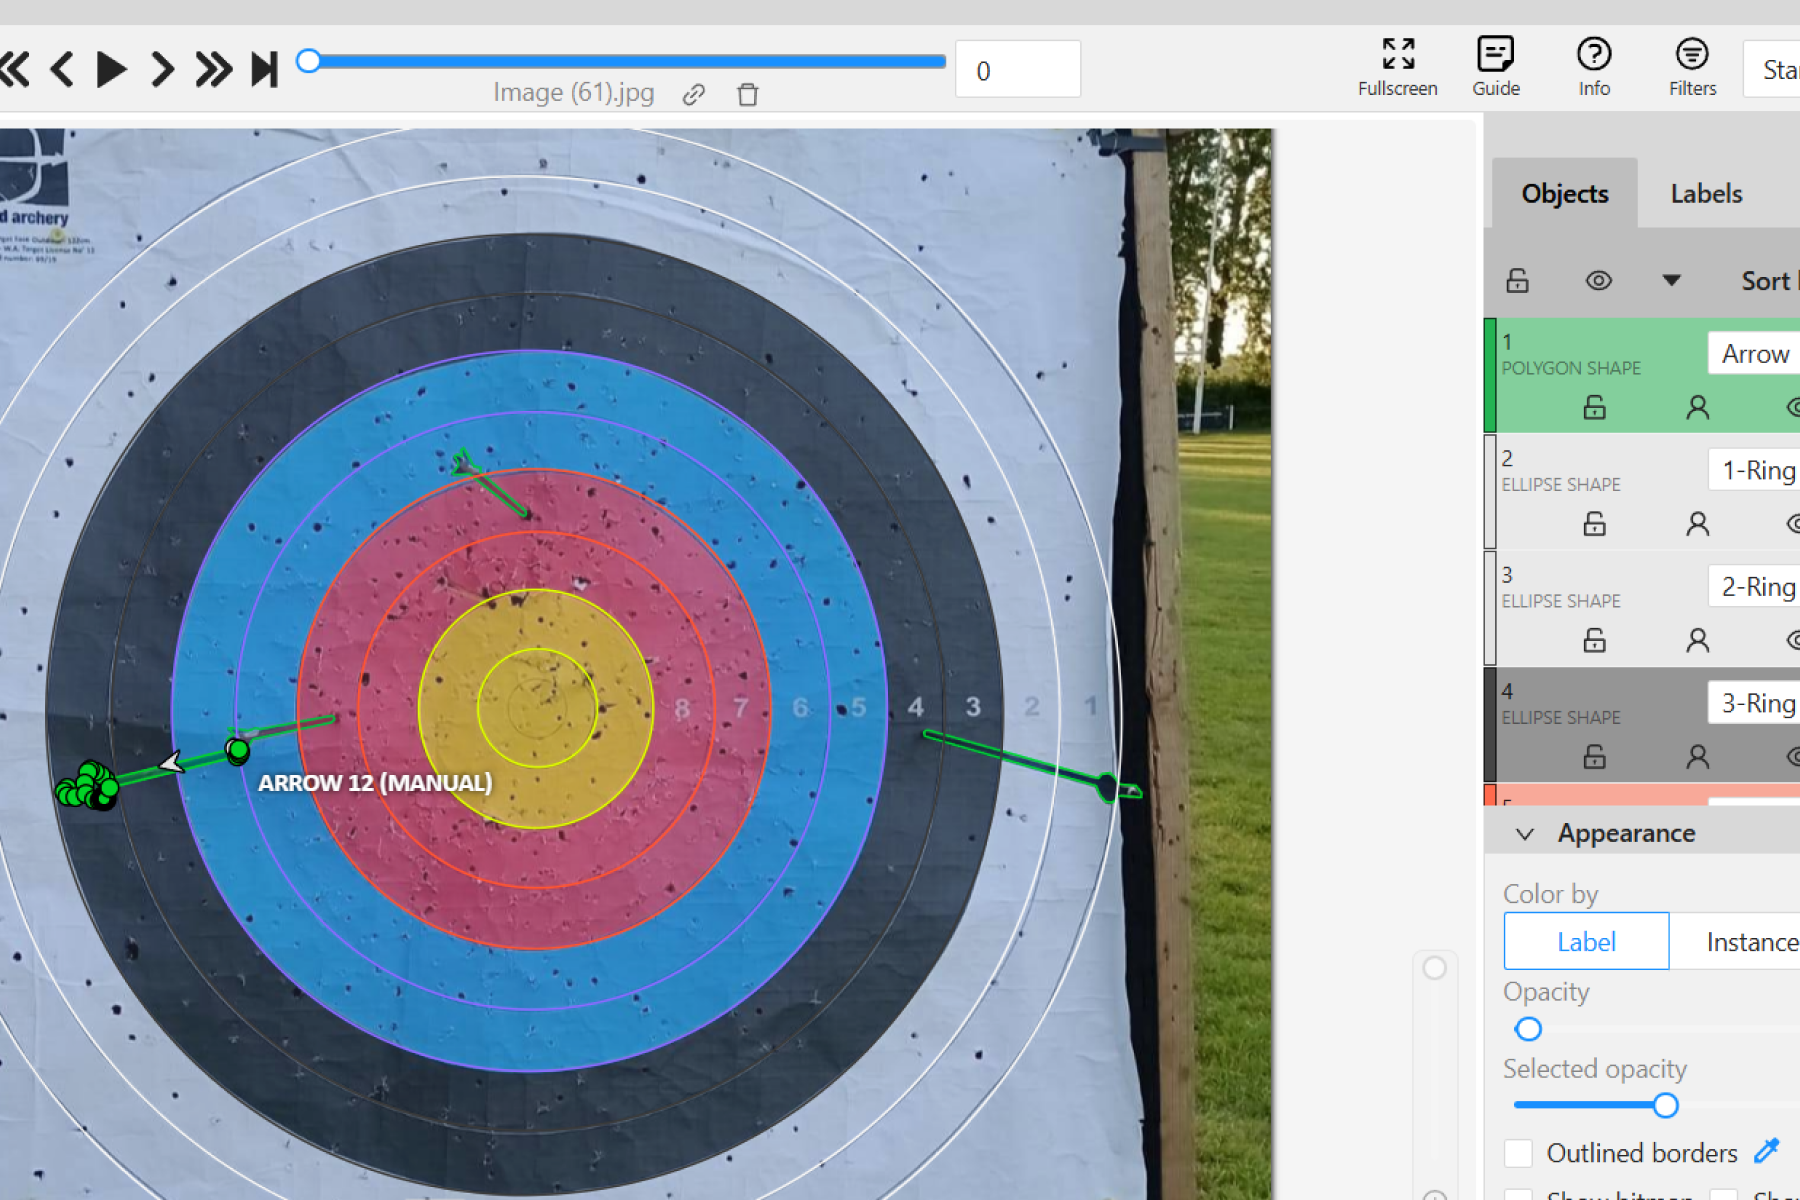Open the Arrow label dropdown
Viewport: 1800px width, 1200px height.
pyautogui.click(x=1755, y=354)
